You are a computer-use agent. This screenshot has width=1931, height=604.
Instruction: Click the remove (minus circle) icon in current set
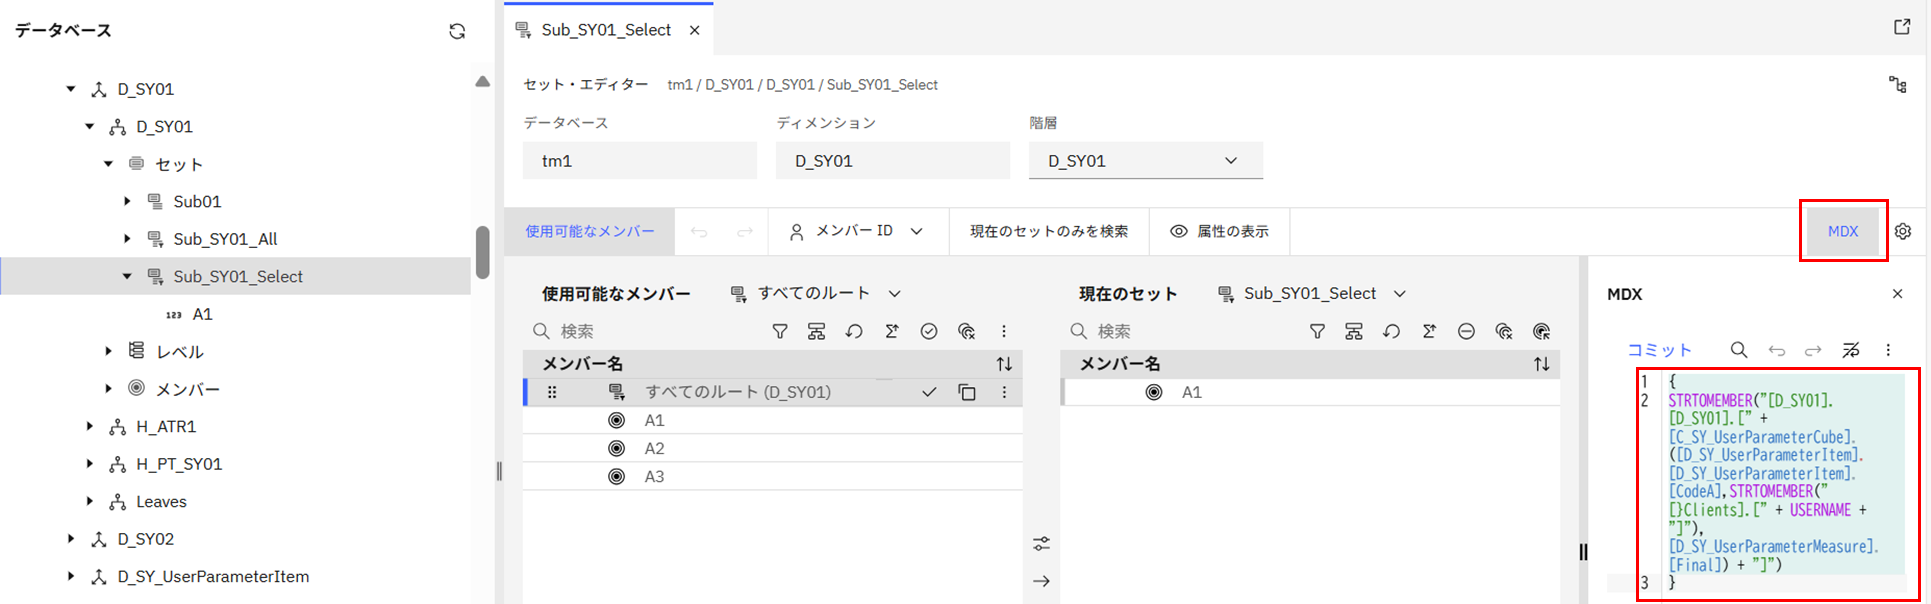click(x=1466, y=331)
